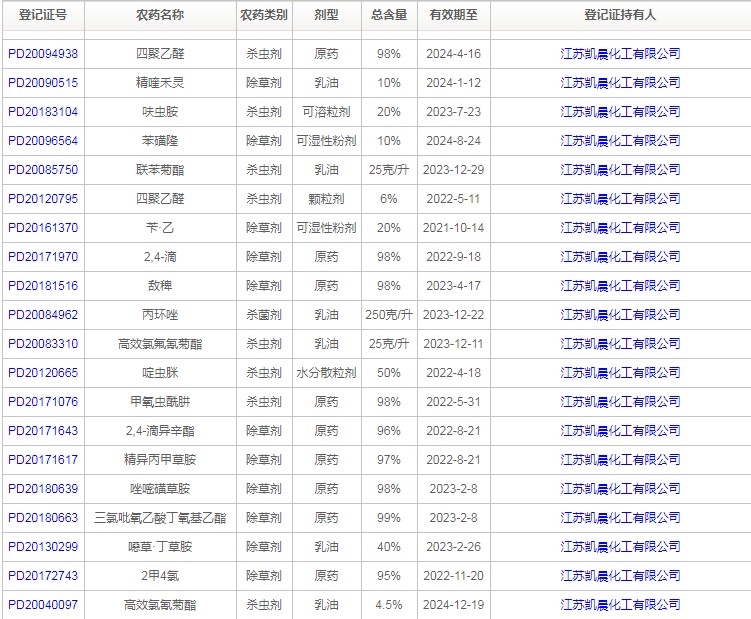Click holder link in PD20171970 row
The image size is (751, 619).
620,257
